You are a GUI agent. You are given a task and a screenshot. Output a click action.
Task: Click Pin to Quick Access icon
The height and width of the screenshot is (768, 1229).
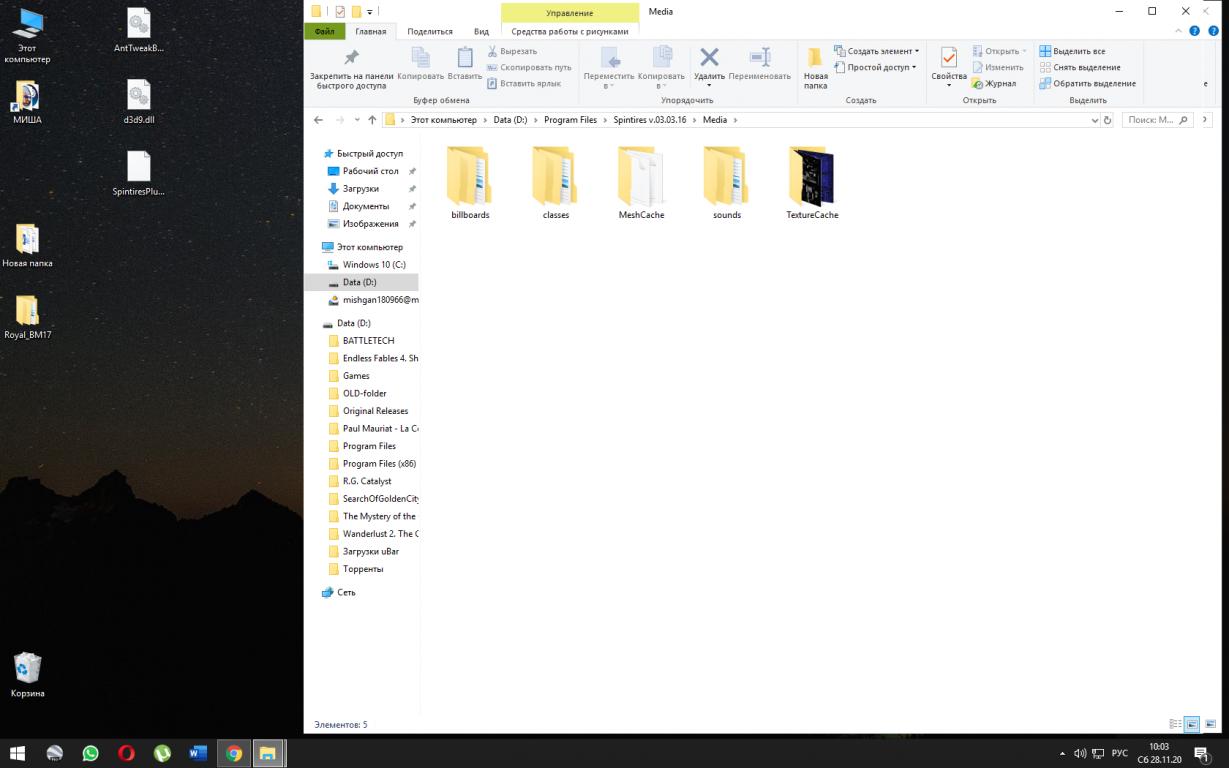tap(351, 58)
